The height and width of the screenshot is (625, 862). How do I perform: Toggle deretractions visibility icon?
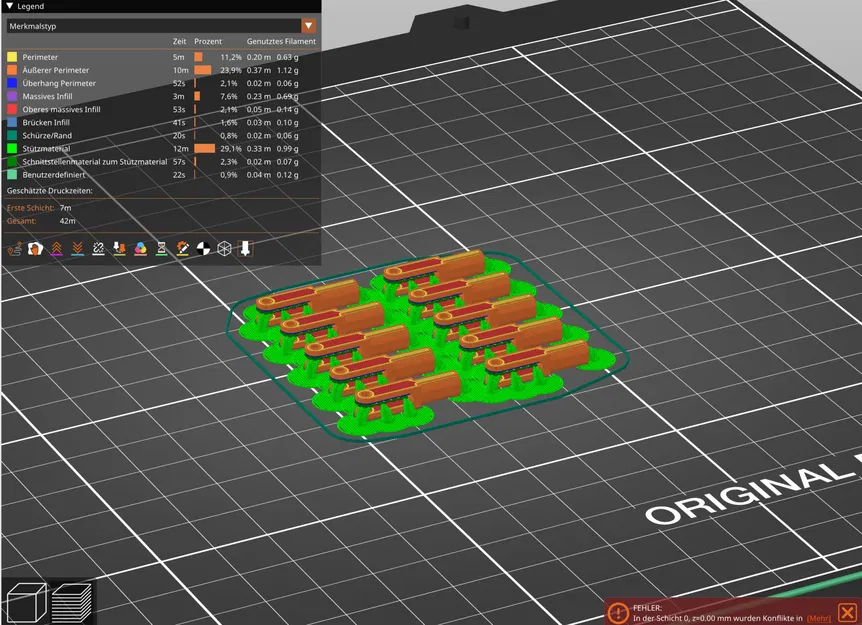click(78, 249)
